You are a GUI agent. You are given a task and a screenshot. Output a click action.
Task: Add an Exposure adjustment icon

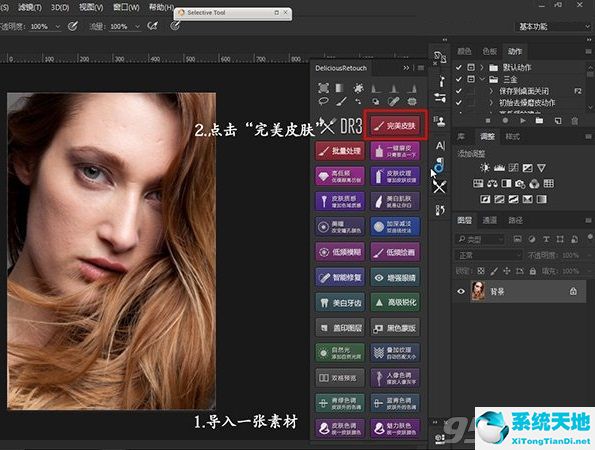[527, 168]
